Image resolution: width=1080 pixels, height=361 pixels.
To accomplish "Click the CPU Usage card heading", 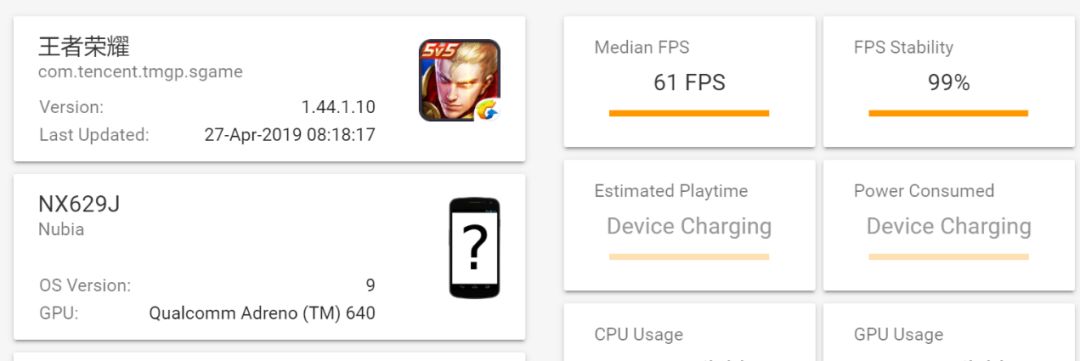I will (x=638, y=334).
